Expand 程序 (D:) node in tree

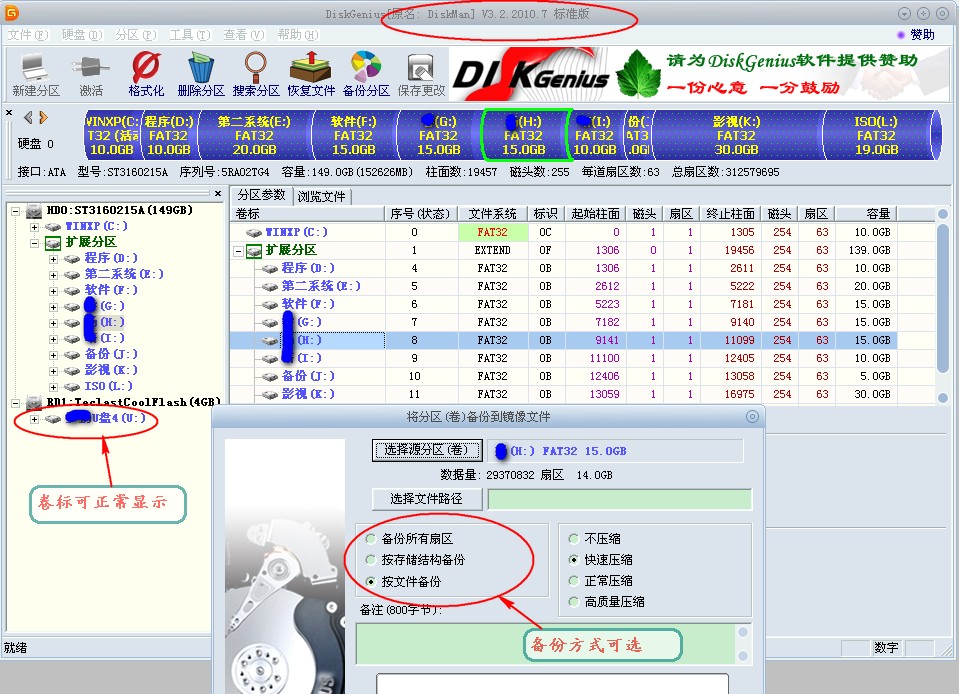coord(53,259)
